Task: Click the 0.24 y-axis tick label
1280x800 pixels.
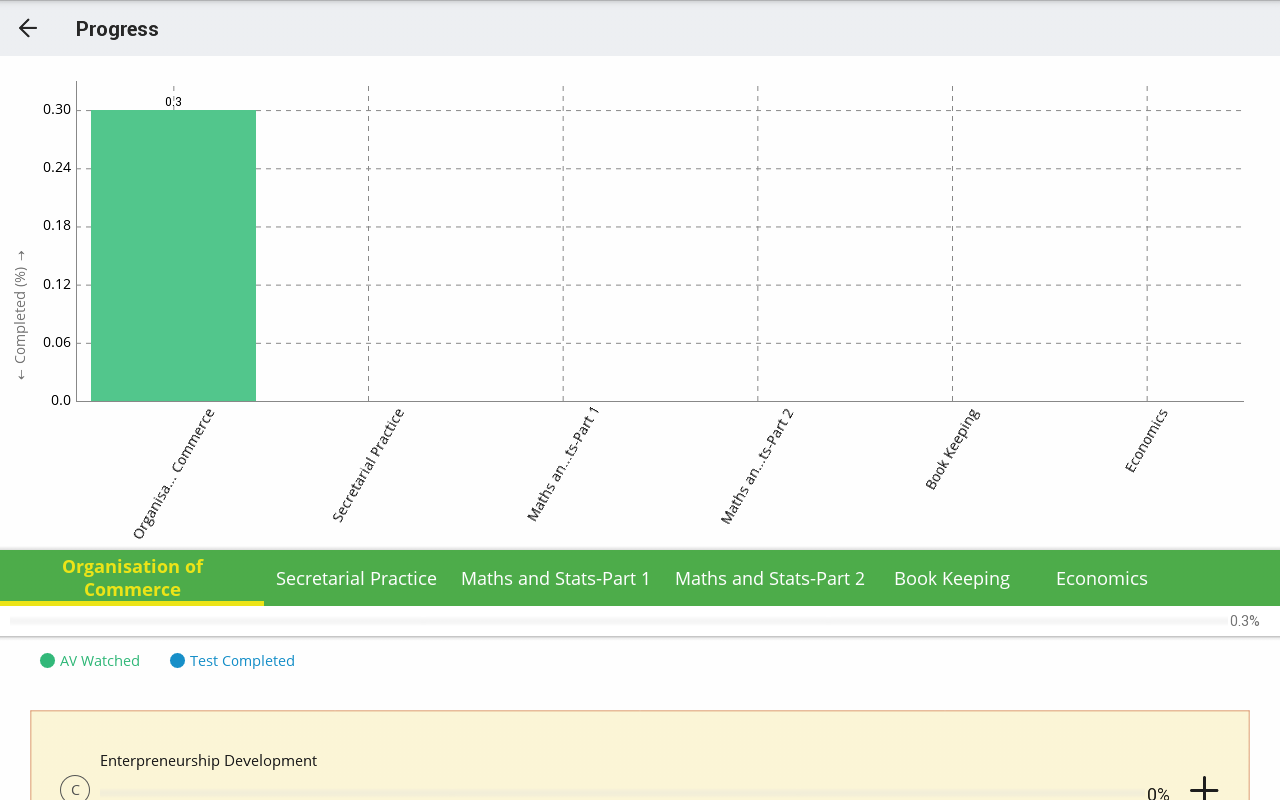Action: click(57, 167)
